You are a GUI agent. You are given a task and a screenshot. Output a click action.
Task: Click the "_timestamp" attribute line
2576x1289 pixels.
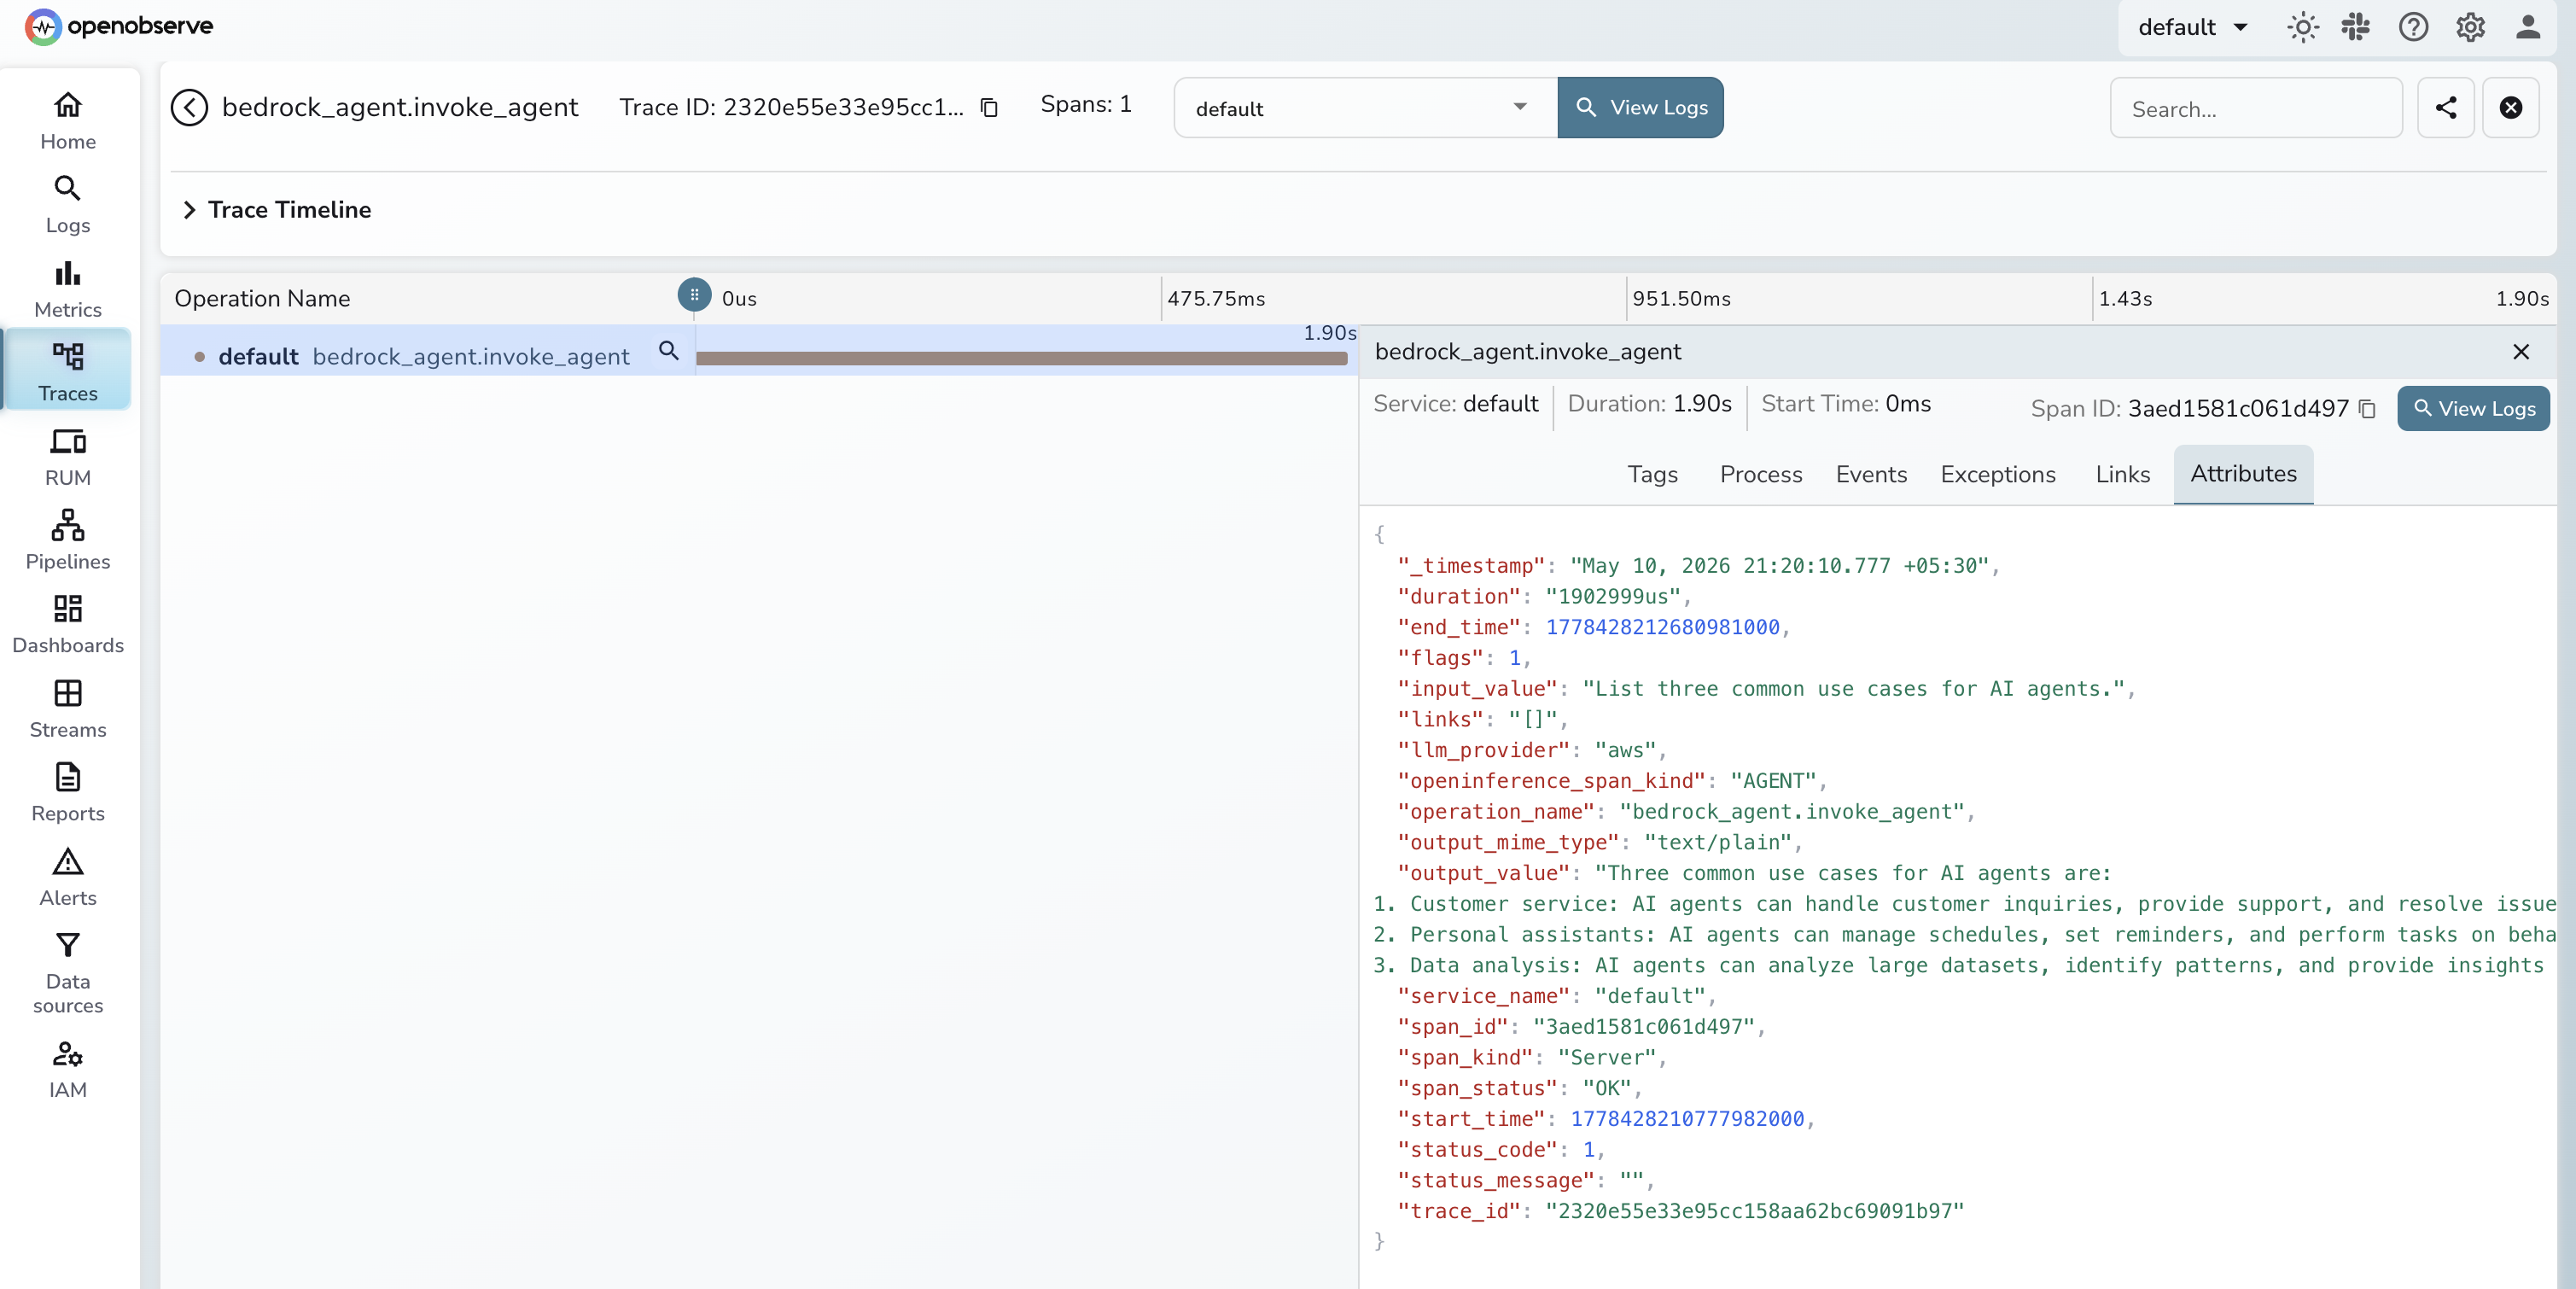point(1698,565)
